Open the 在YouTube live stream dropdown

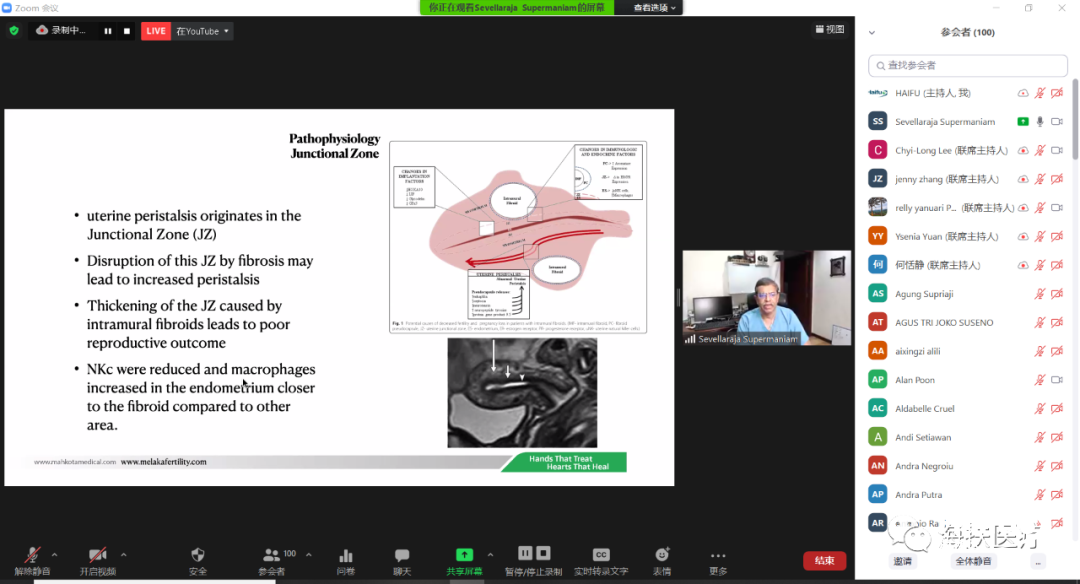(x=203, y=31)
